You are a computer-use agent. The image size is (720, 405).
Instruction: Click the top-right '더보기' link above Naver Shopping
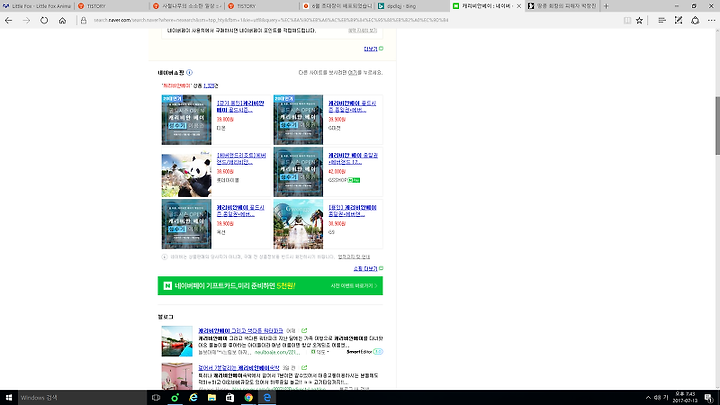(373, 49)
